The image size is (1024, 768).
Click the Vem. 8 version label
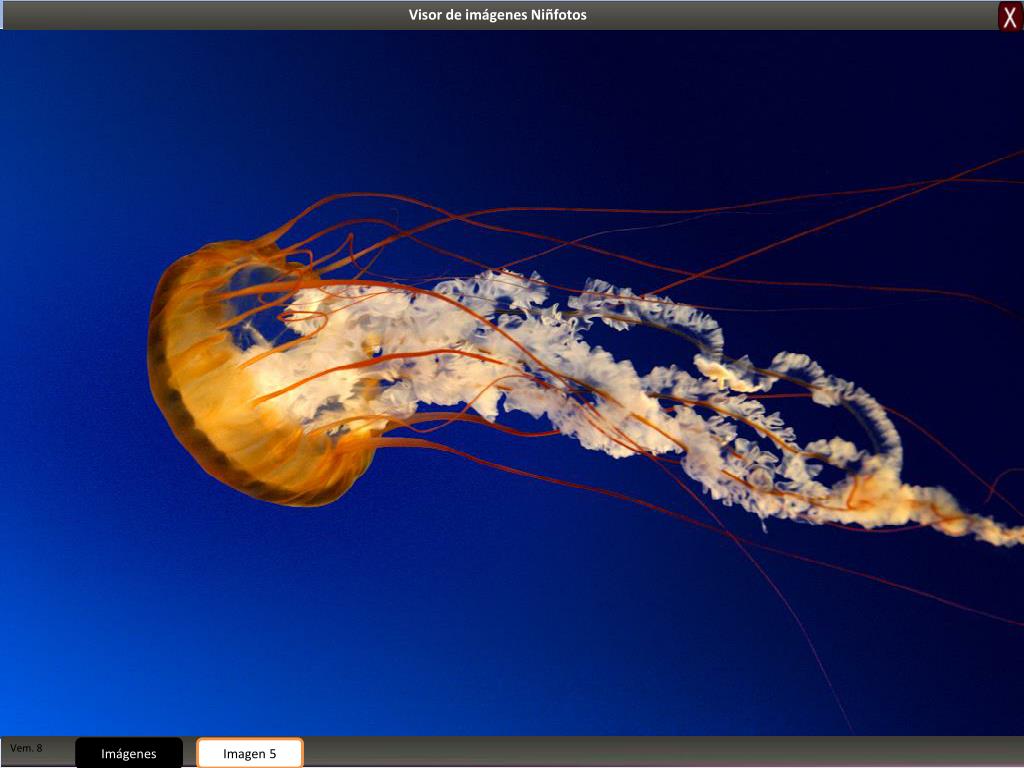click(x=26, y=748)
